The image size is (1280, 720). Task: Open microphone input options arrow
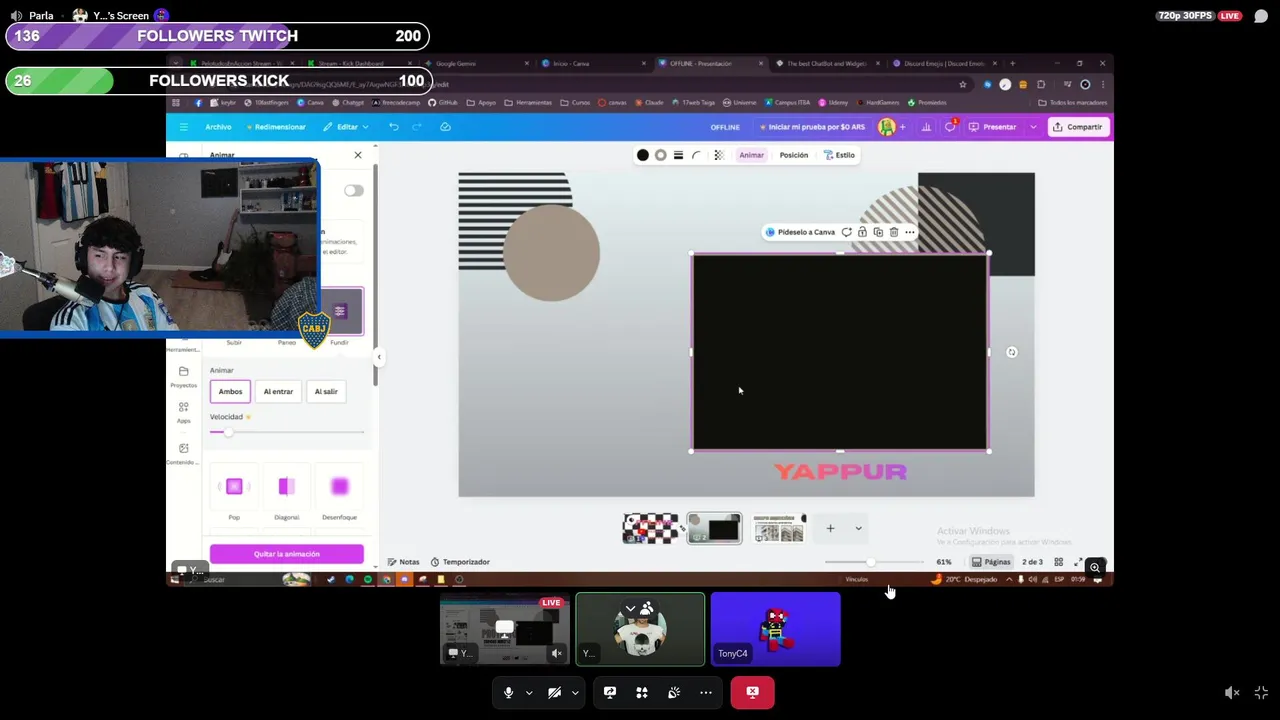point(529,692)
